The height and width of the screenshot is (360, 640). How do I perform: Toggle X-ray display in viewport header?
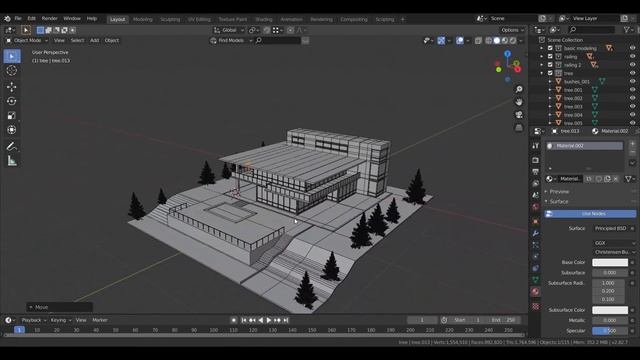pos(478,40)
